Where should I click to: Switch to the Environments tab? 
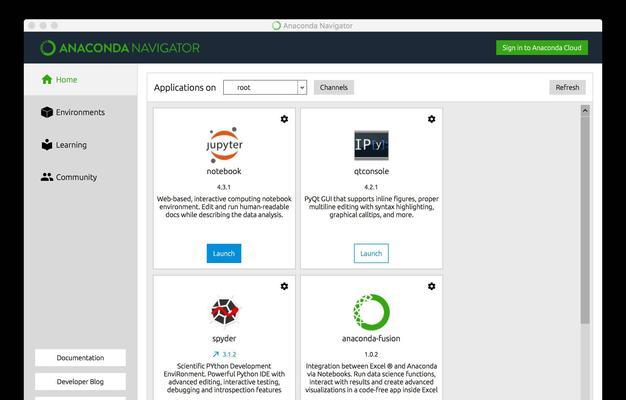[x=81, y=112]
